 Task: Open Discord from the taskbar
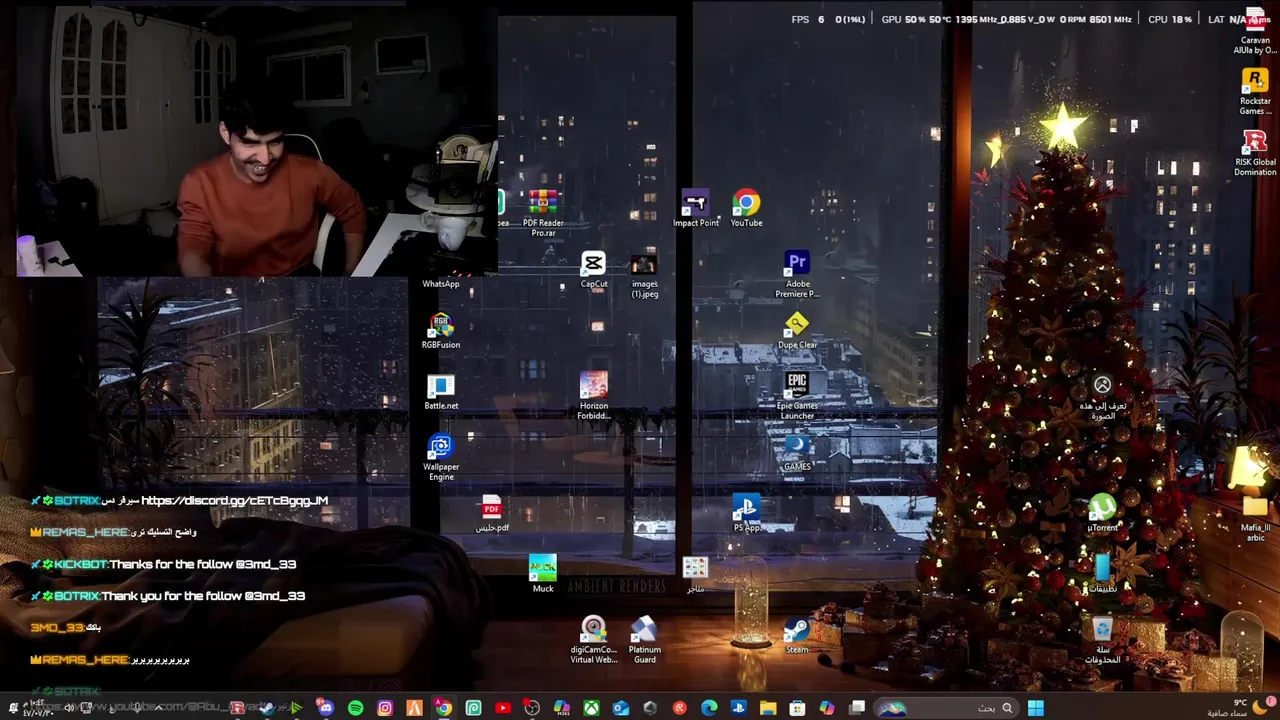point(326,708)
